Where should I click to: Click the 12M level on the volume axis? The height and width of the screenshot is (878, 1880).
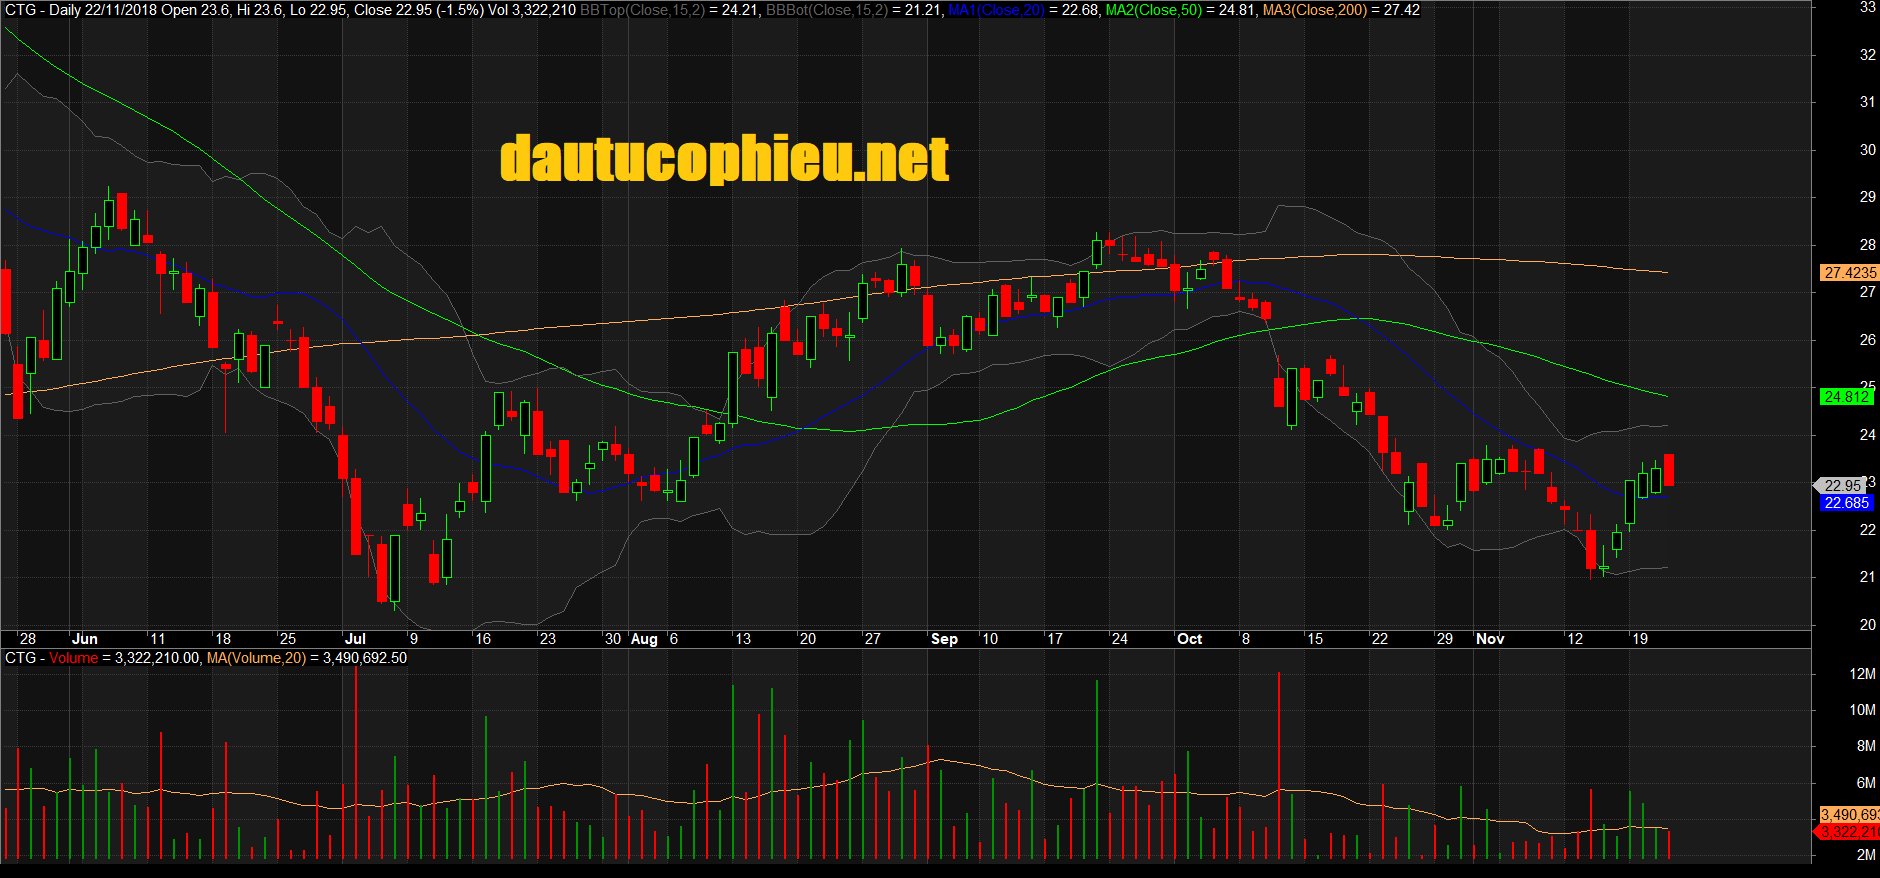(x=1862, y=674)
